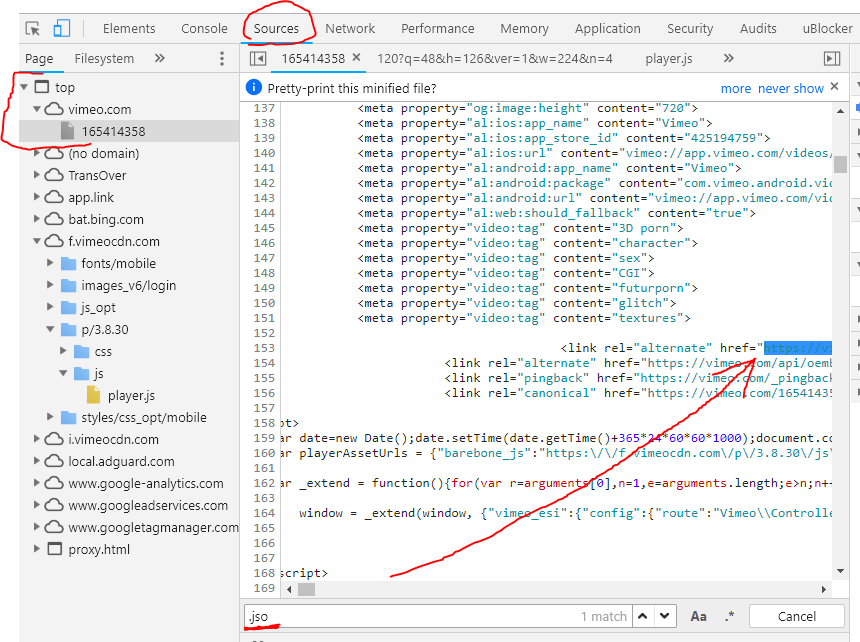
Task: Open the Memory tab
Action: tap(524, 29)
